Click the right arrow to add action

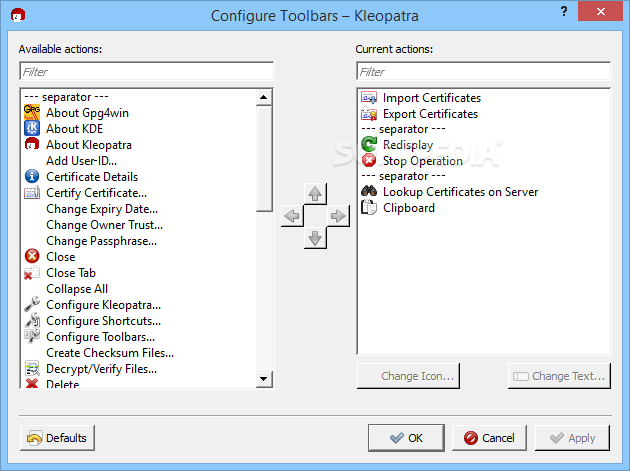click(338, 216)
